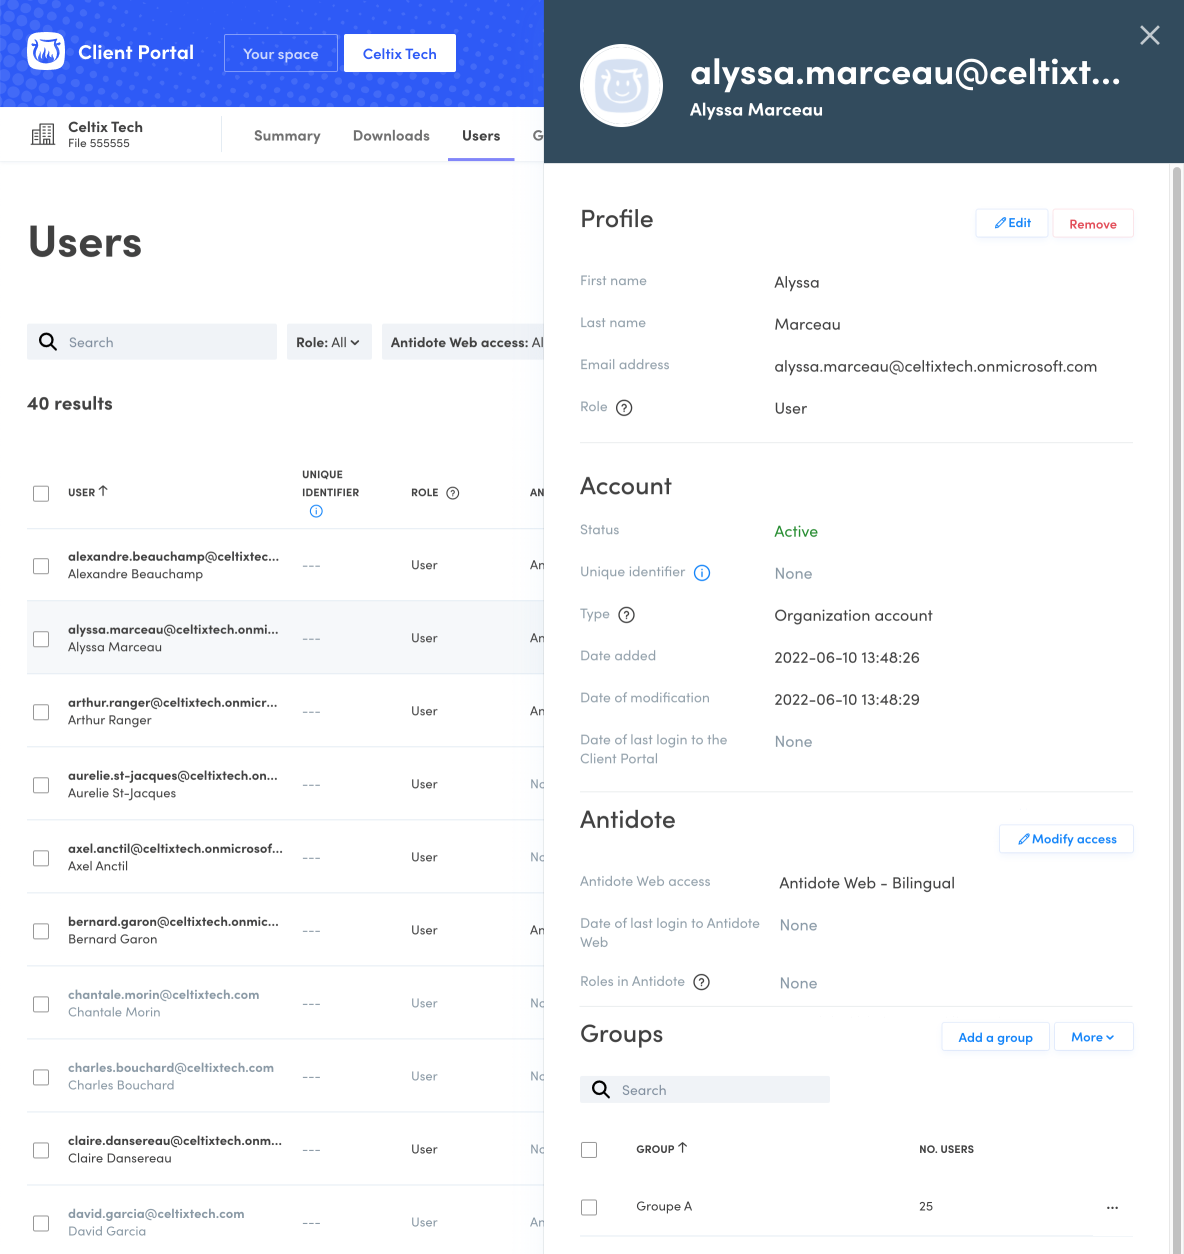Screen dimensions: 1184x1254
Task: Click Alyssa Marceau's profile avatar
Action: tap(621, 85)
